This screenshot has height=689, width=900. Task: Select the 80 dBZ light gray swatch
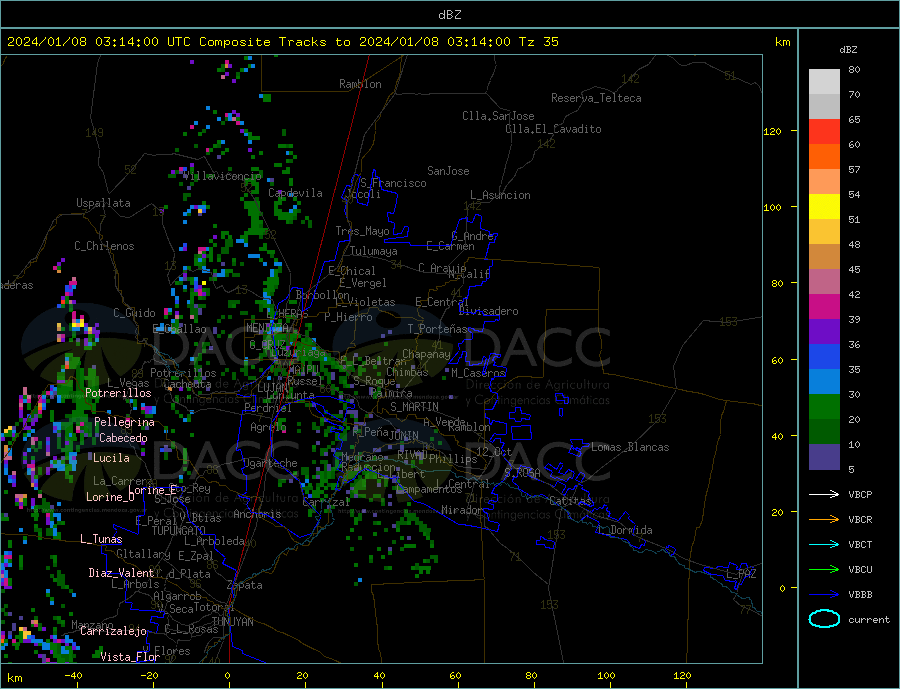824,82
